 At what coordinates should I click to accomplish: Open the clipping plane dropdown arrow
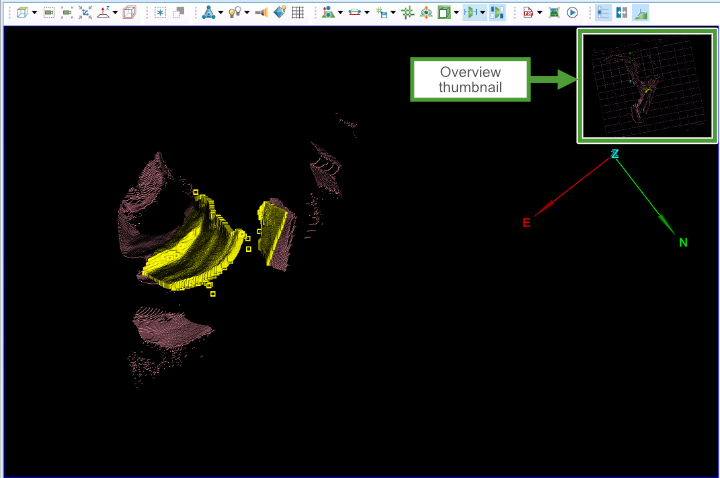coord(483,13)
